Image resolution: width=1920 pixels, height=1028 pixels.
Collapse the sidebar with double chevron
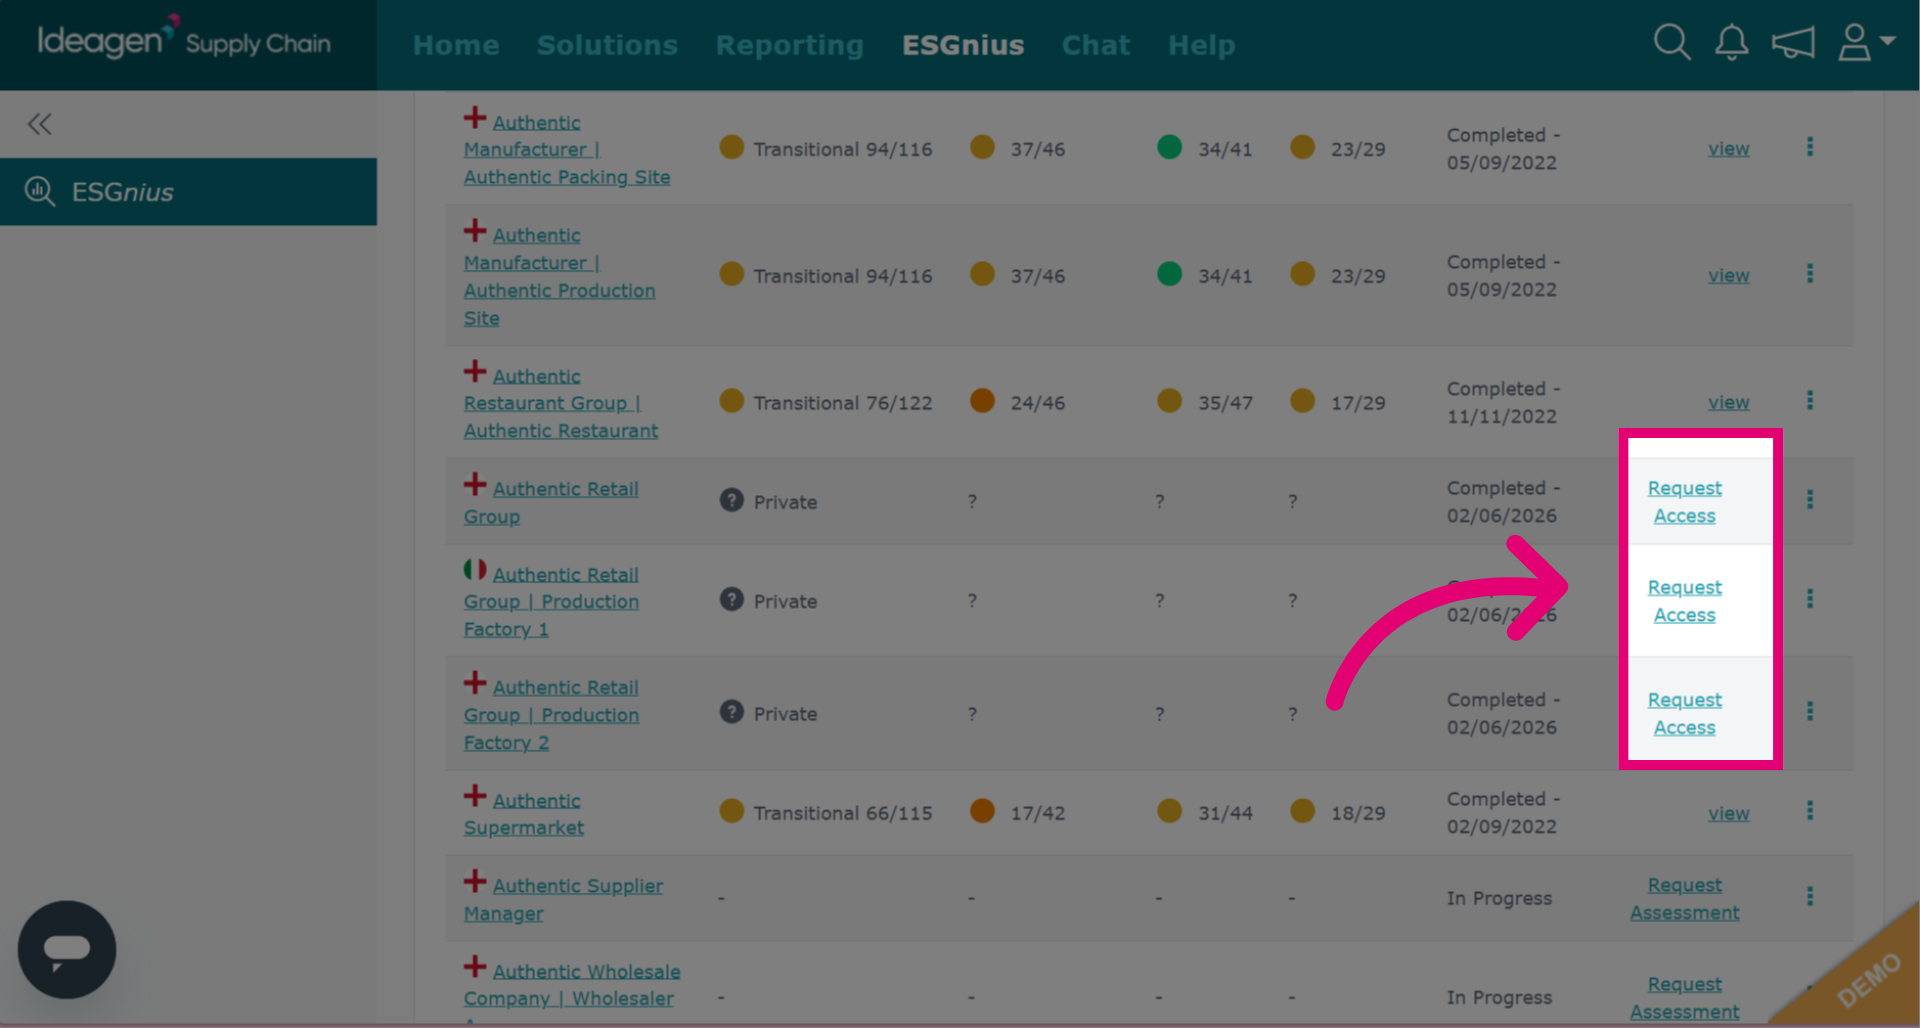pos(40,124)
